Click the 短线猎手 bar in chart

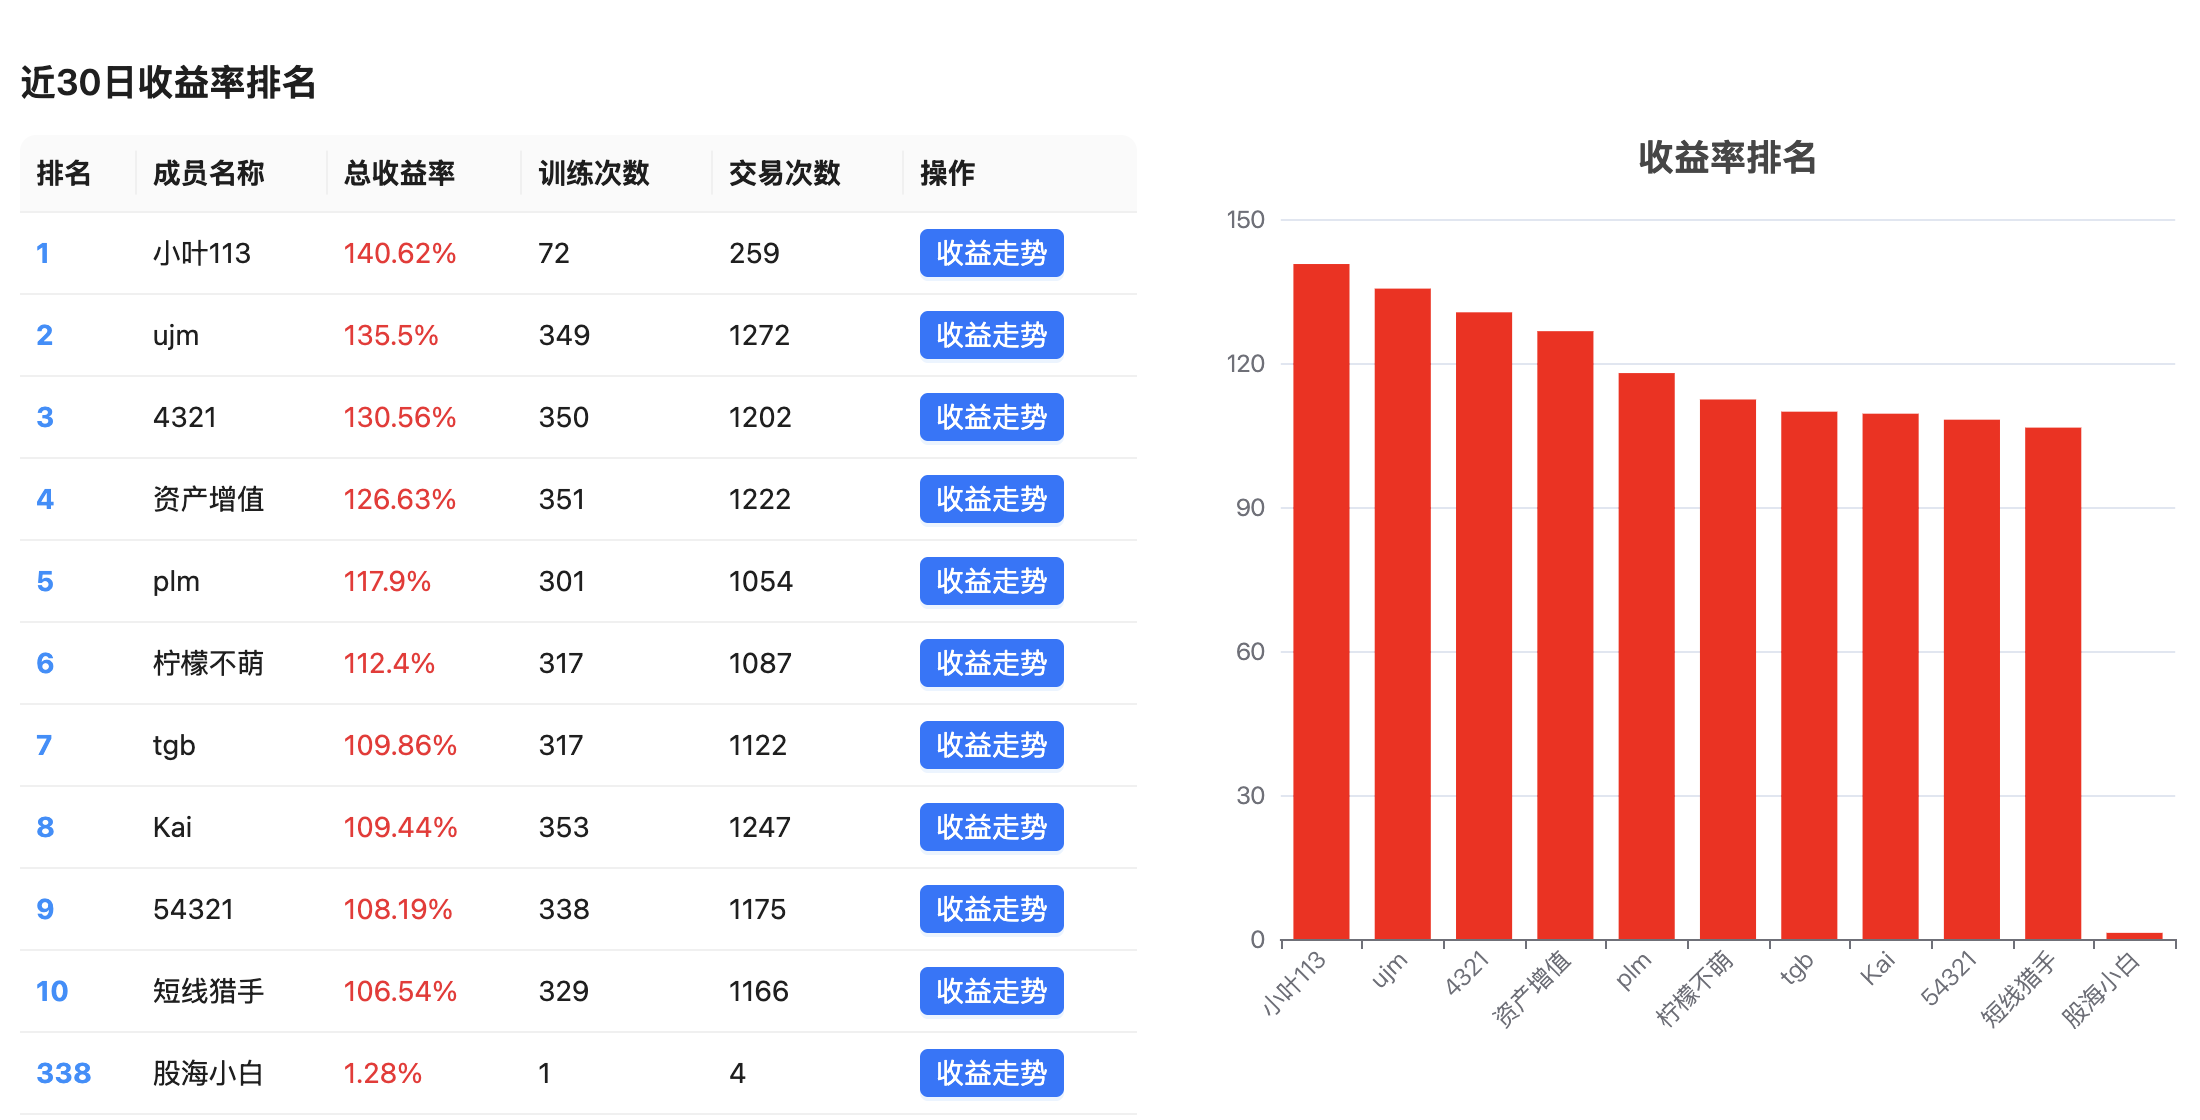click(x=2053, y=683)
